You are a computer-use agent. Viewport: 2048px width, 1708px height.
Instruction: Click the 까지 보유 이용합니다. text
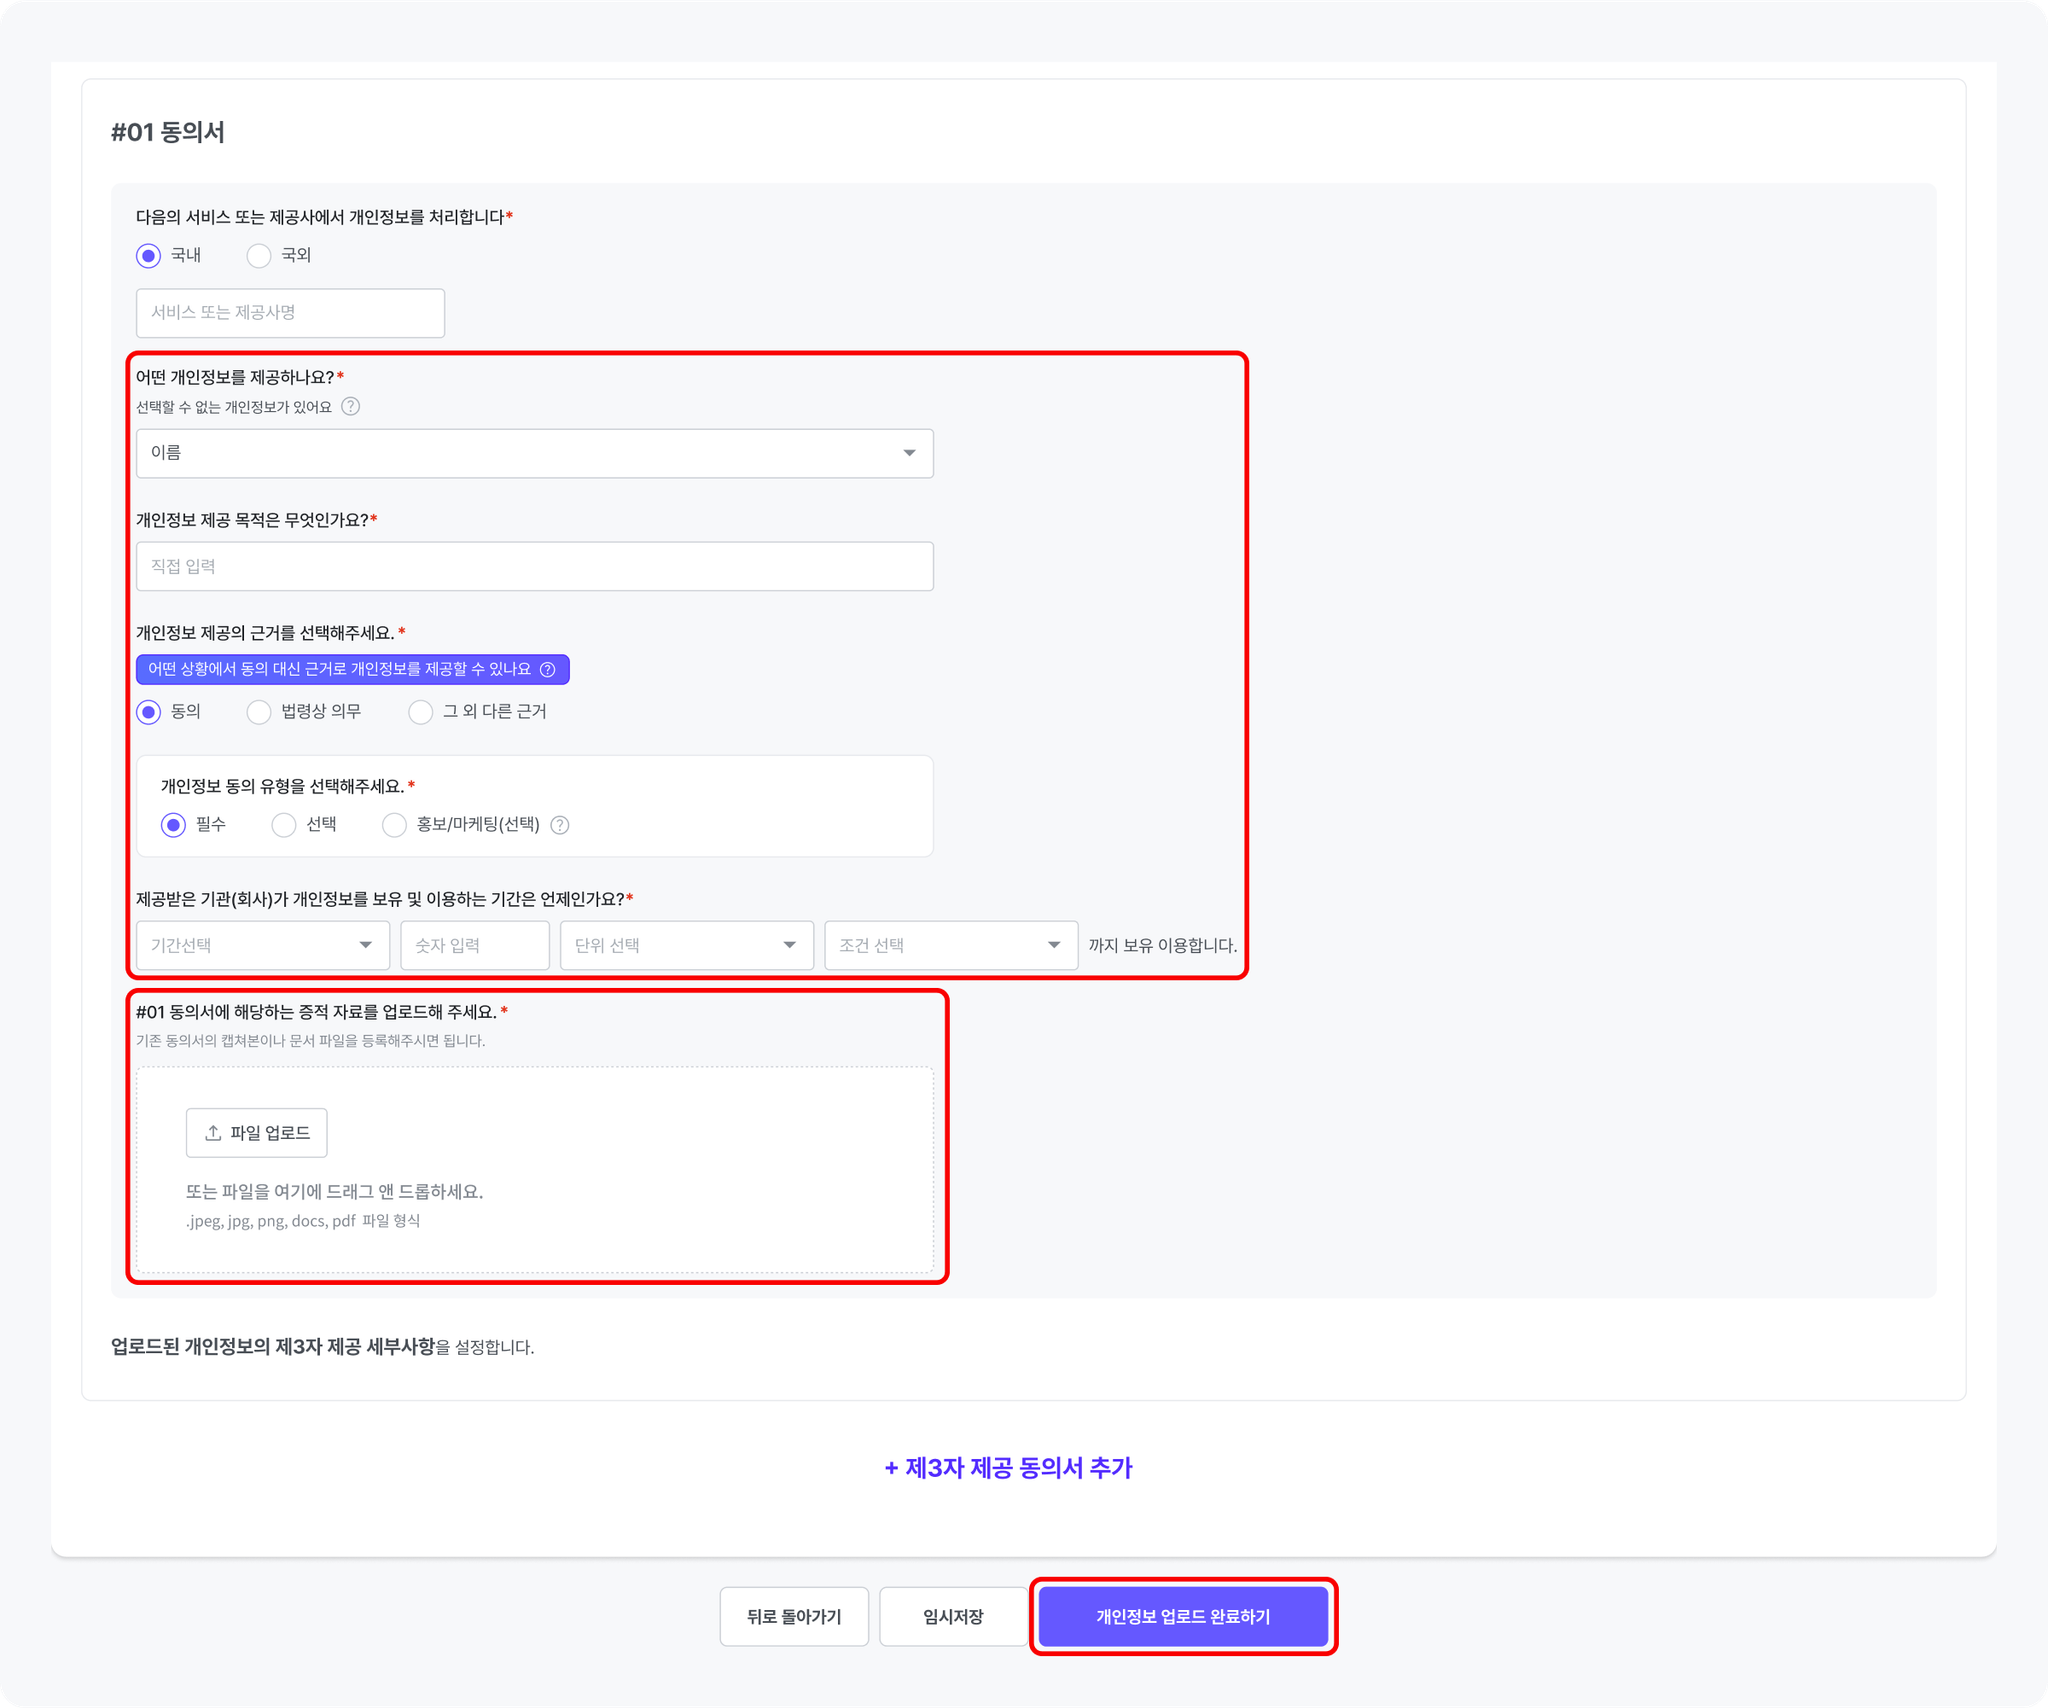coord(1163,946)
